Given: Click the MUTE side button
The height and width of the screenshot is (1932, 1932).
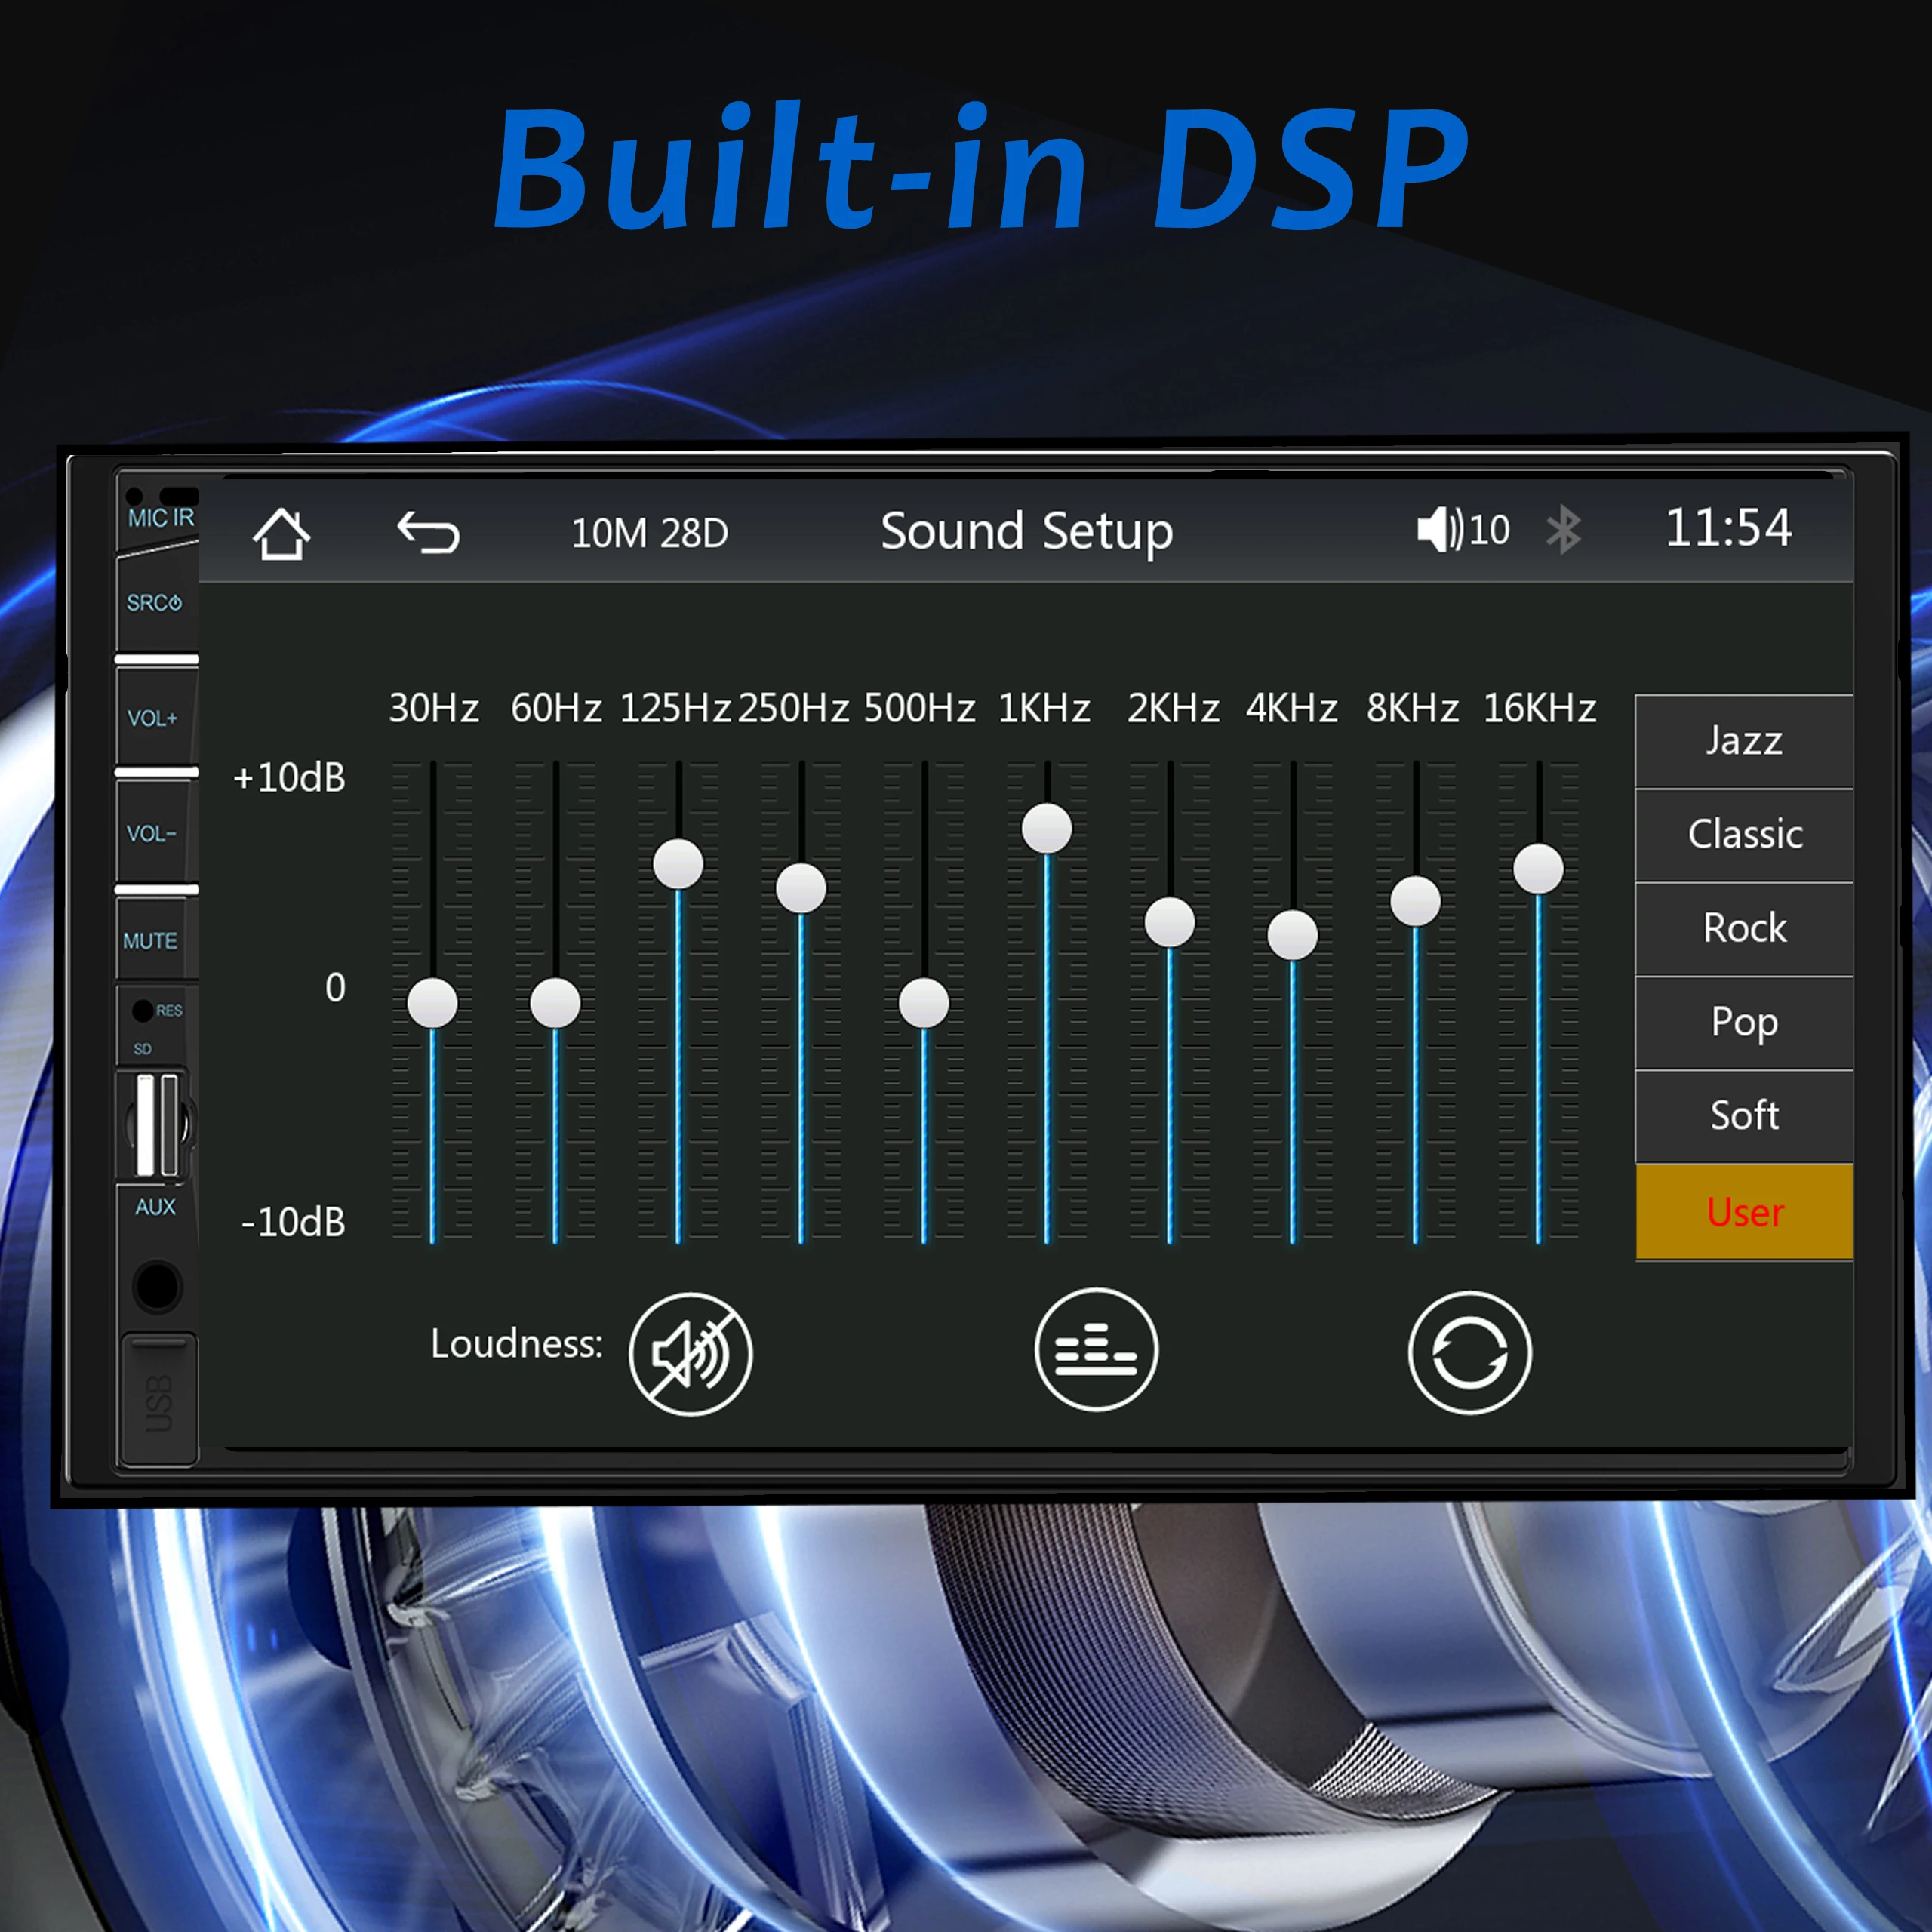Looking at the screenshot, I should (x=156, y=939).
